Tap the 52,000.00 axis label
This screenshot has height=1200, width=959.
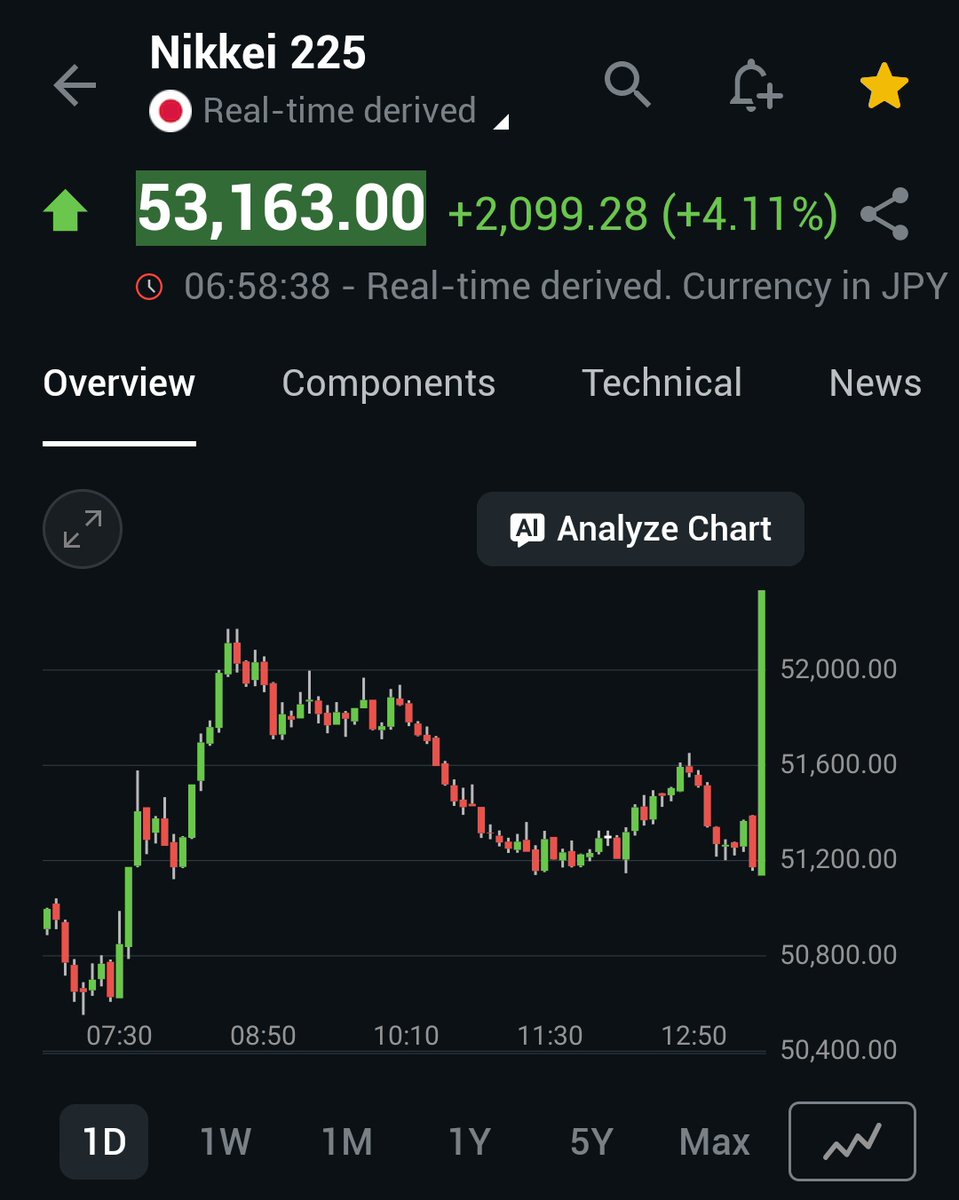click(x=838, y=669)
